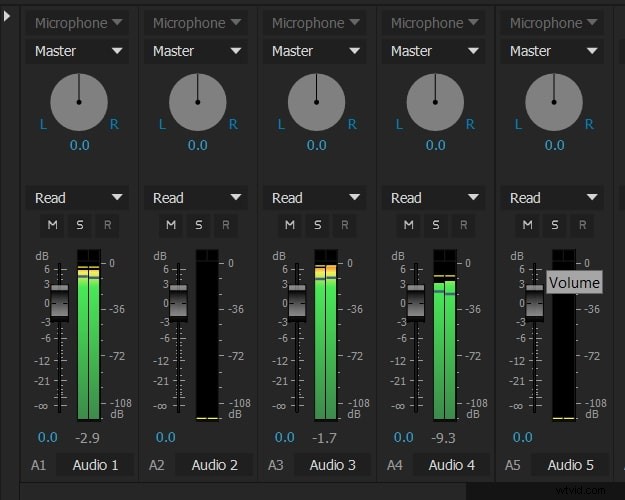Screen dimensions: 625x500
Task: Open Audio 4 Microphone input dropdown
Action: click(x=433, y=23)
